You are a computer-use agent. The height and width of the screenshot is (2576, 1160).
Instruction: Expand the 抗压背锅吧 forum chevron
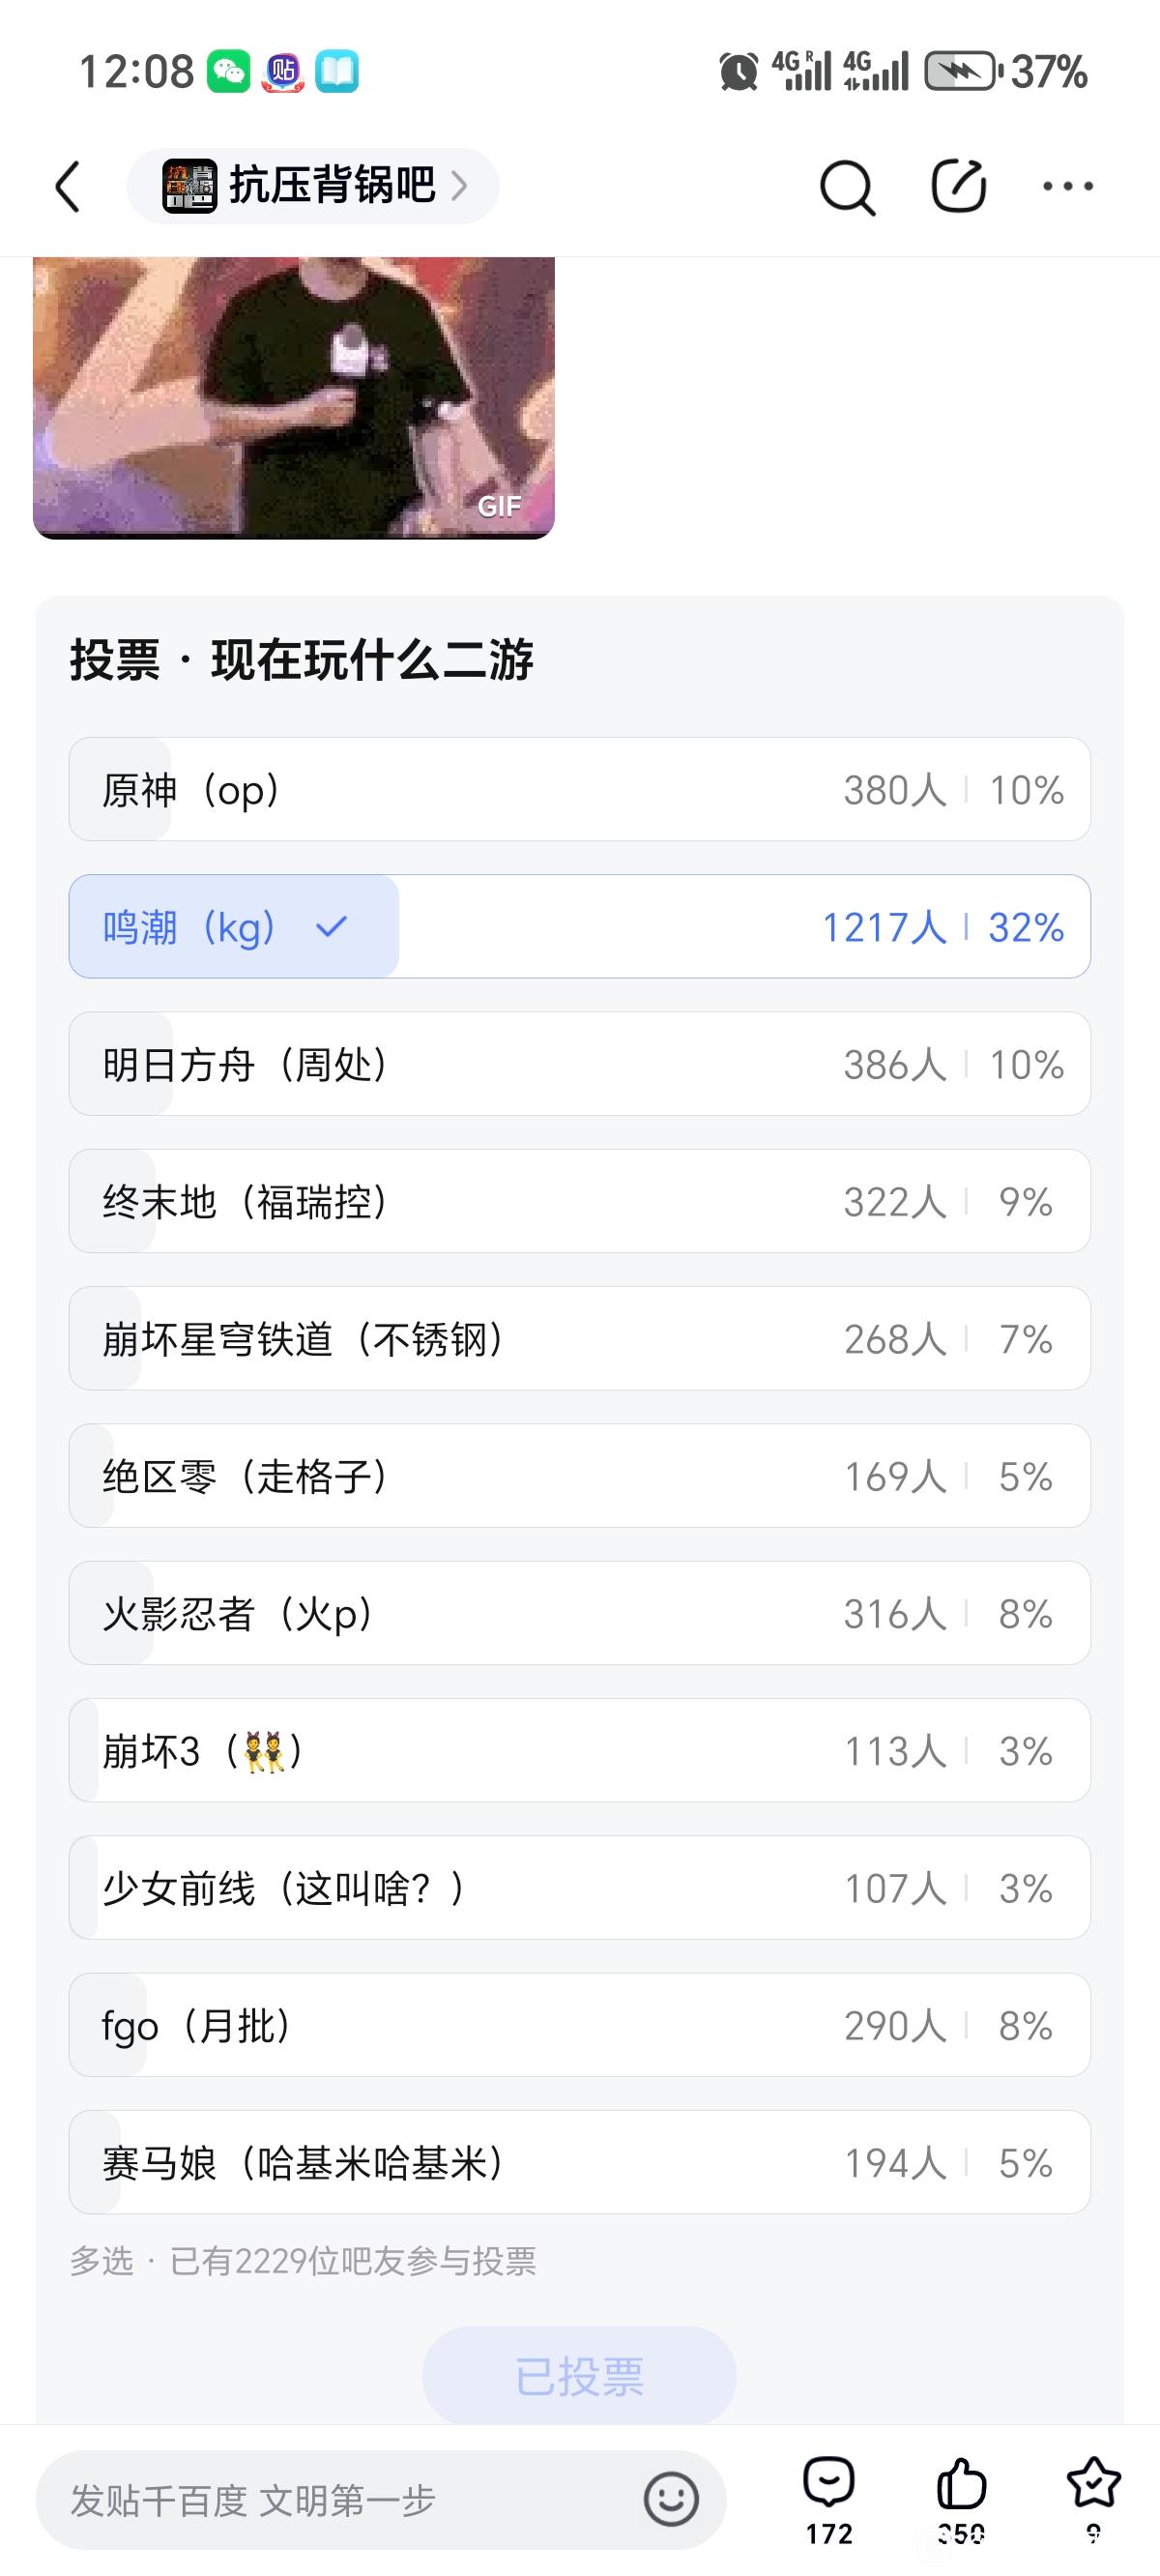[460, 186]
